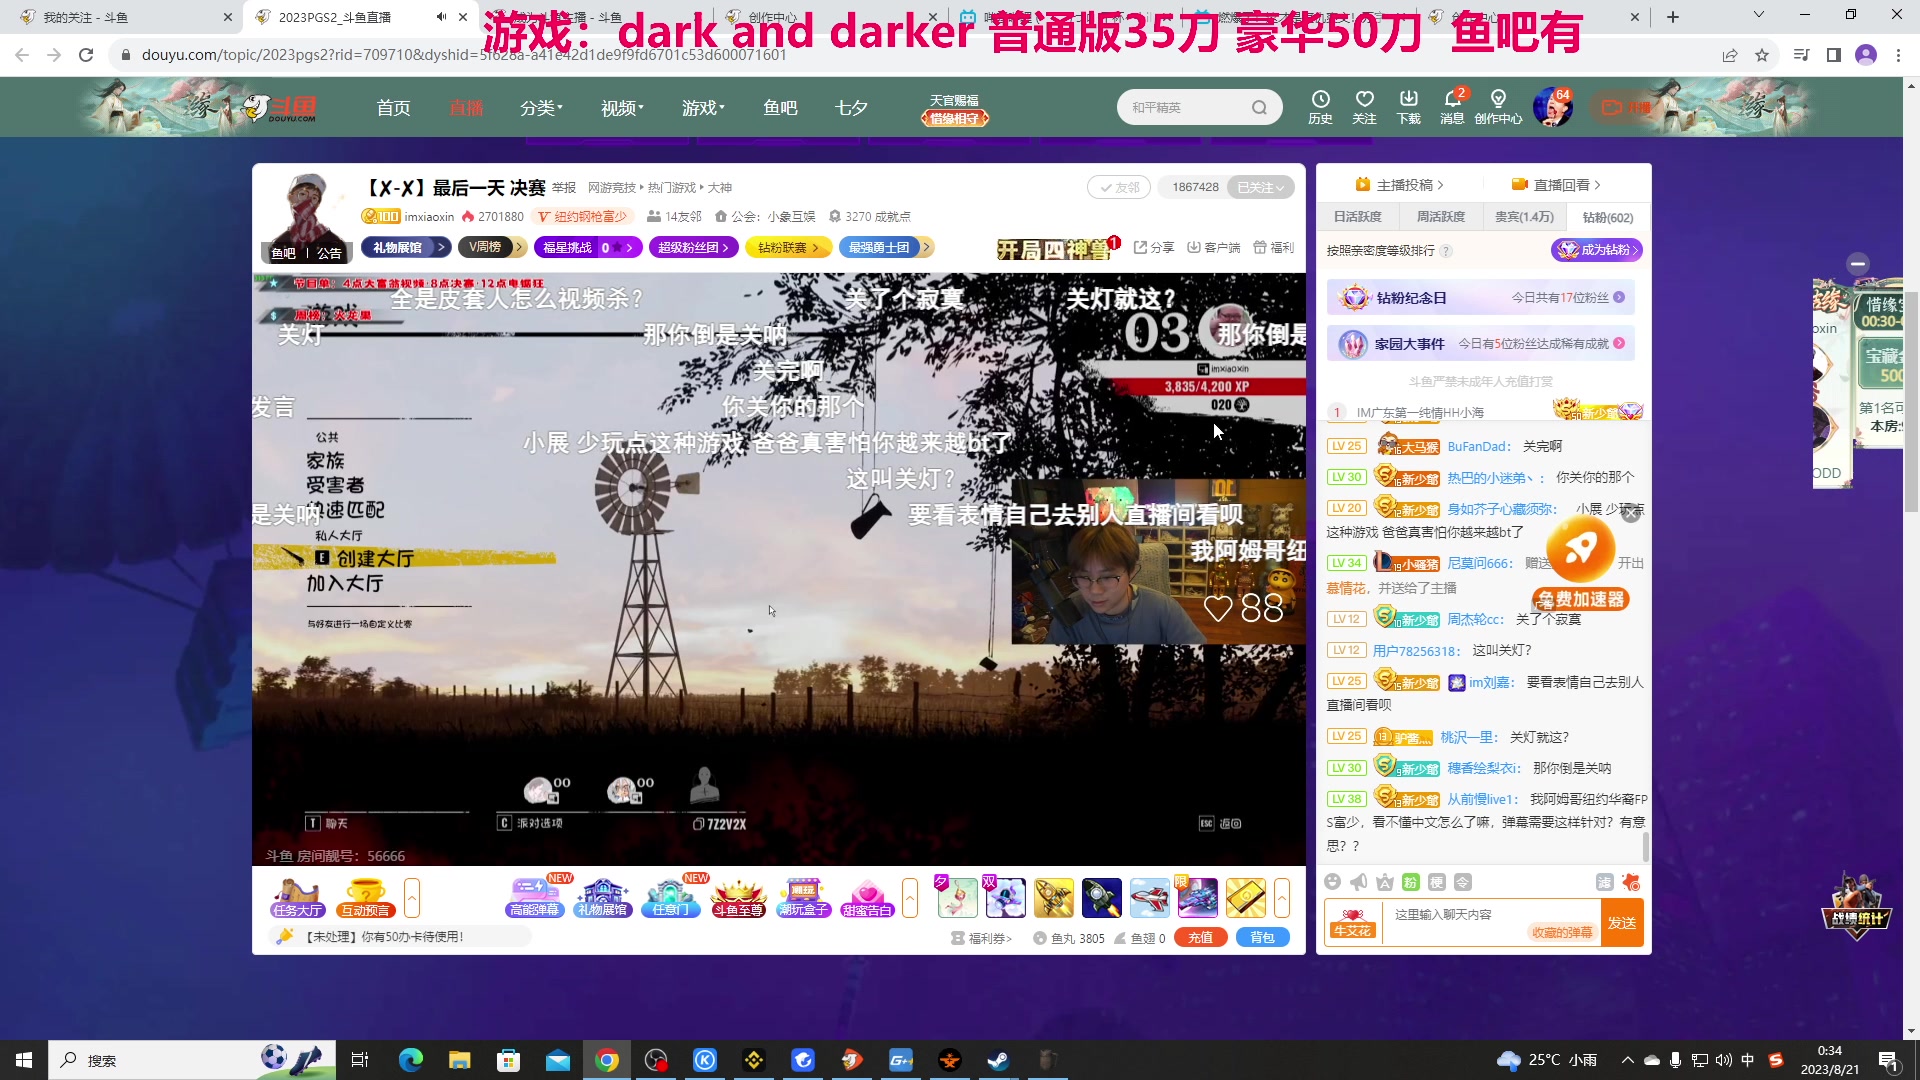This screenshot has height=1080, width=1920.
Task: Switch to 贵宾(1.4万) tab
Action: pyautogui.click(x=1524, y=217)
